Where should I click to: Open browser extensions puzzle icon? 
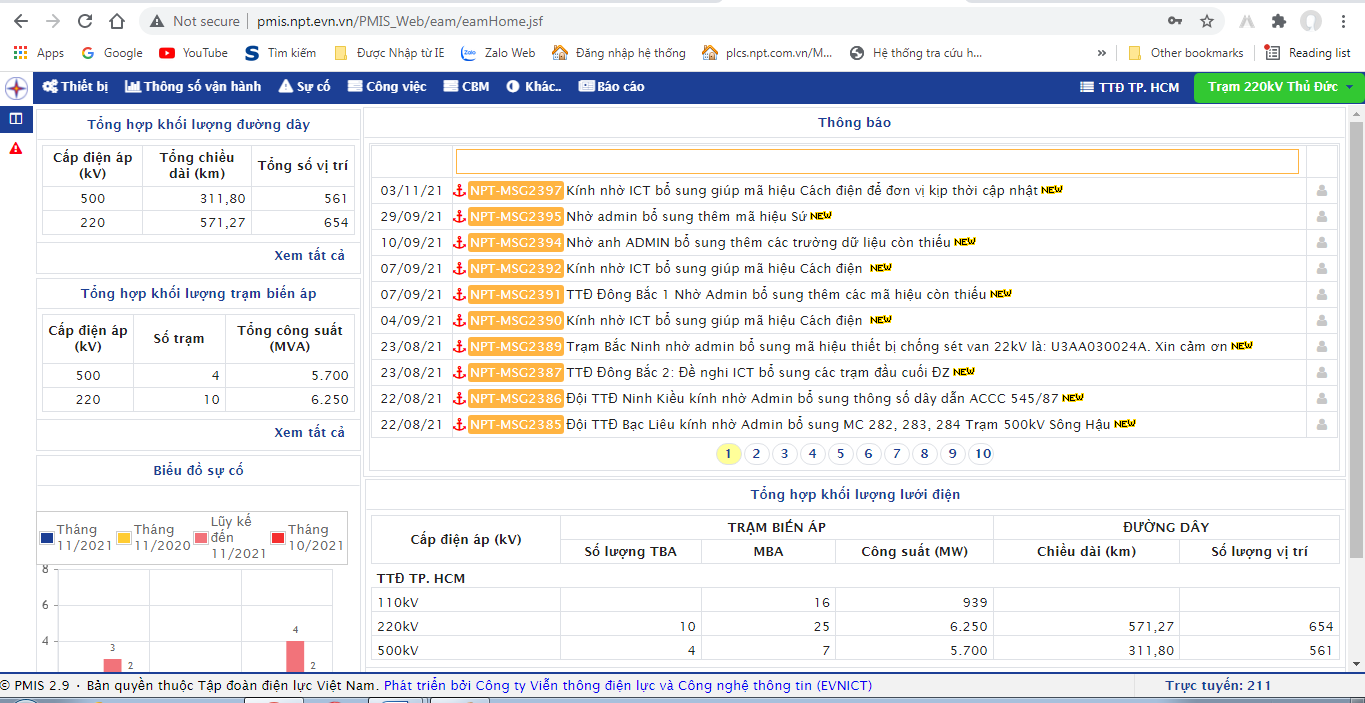pyautogui.click(x=1278, y=21)
